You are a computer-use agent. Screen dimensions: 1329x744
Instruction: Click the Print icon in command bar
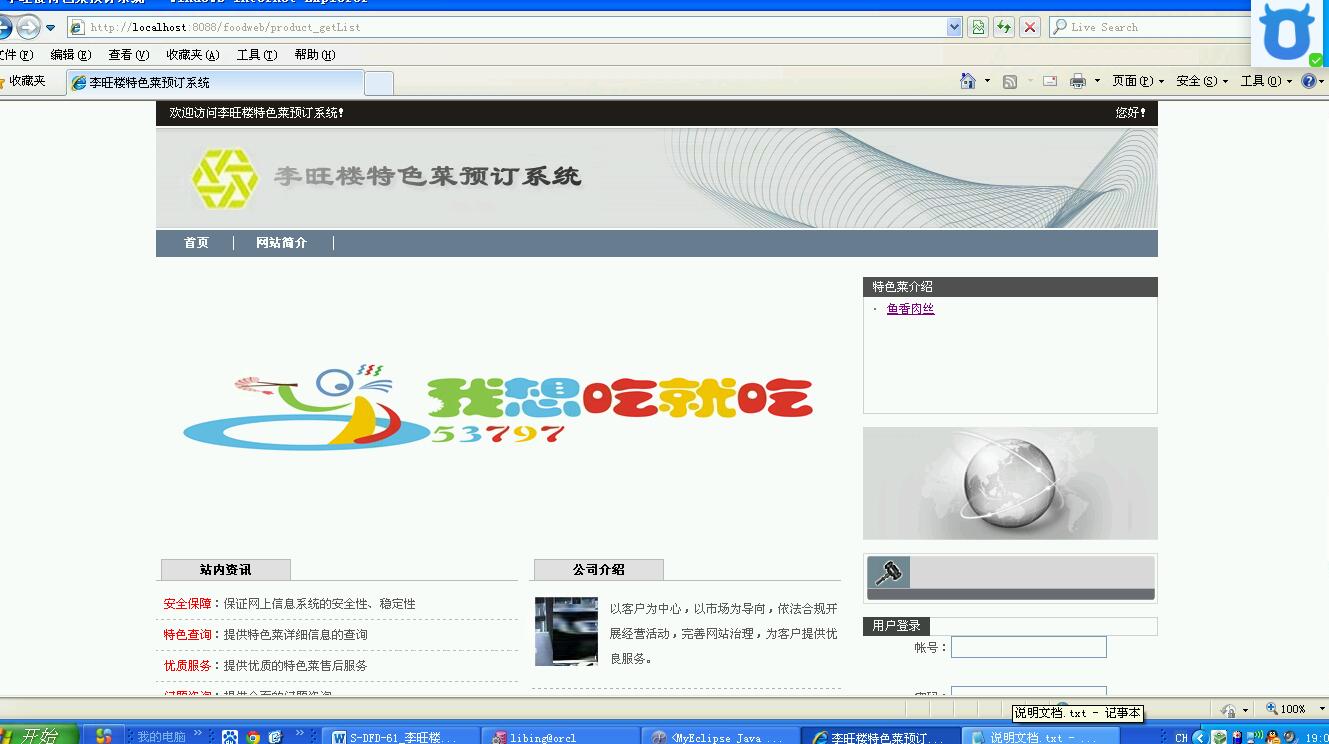[x=1078, y=81]
